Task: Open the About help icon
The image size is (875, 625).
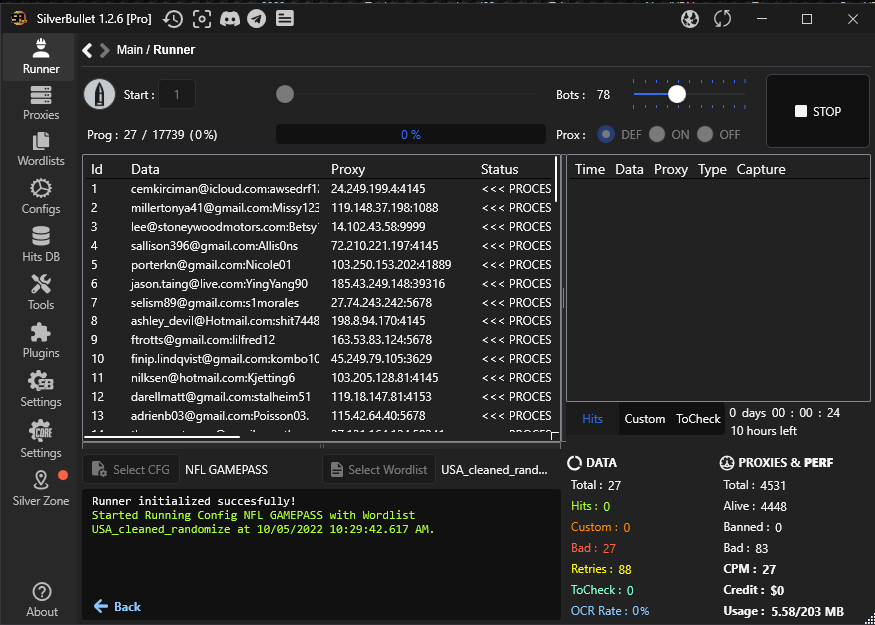Action: pyautogui.click(x=42, y=599)
